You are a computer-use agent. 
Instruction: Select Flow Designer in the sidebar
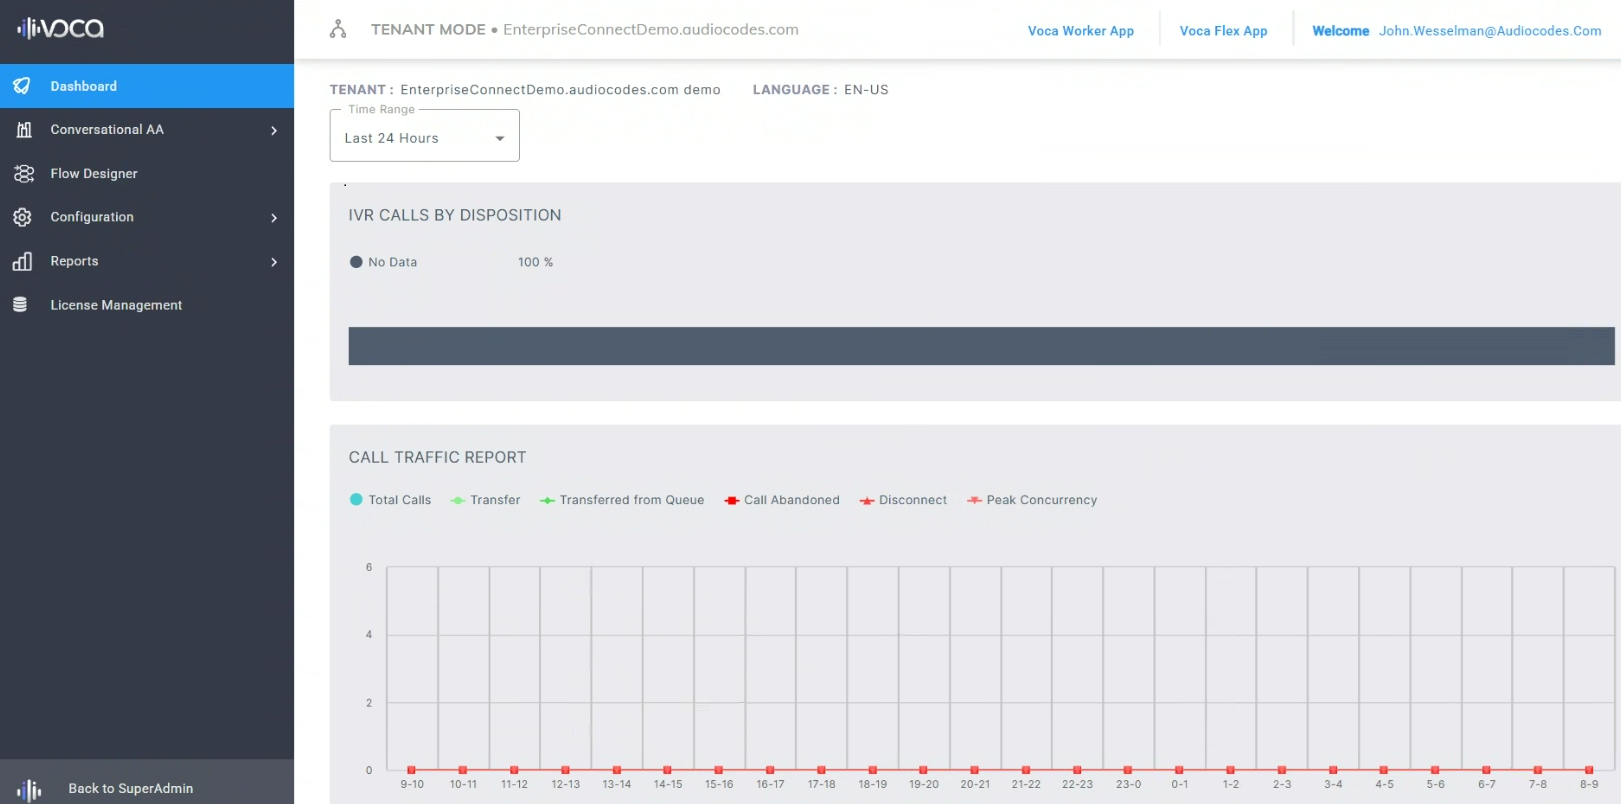(x=94, y=174)
